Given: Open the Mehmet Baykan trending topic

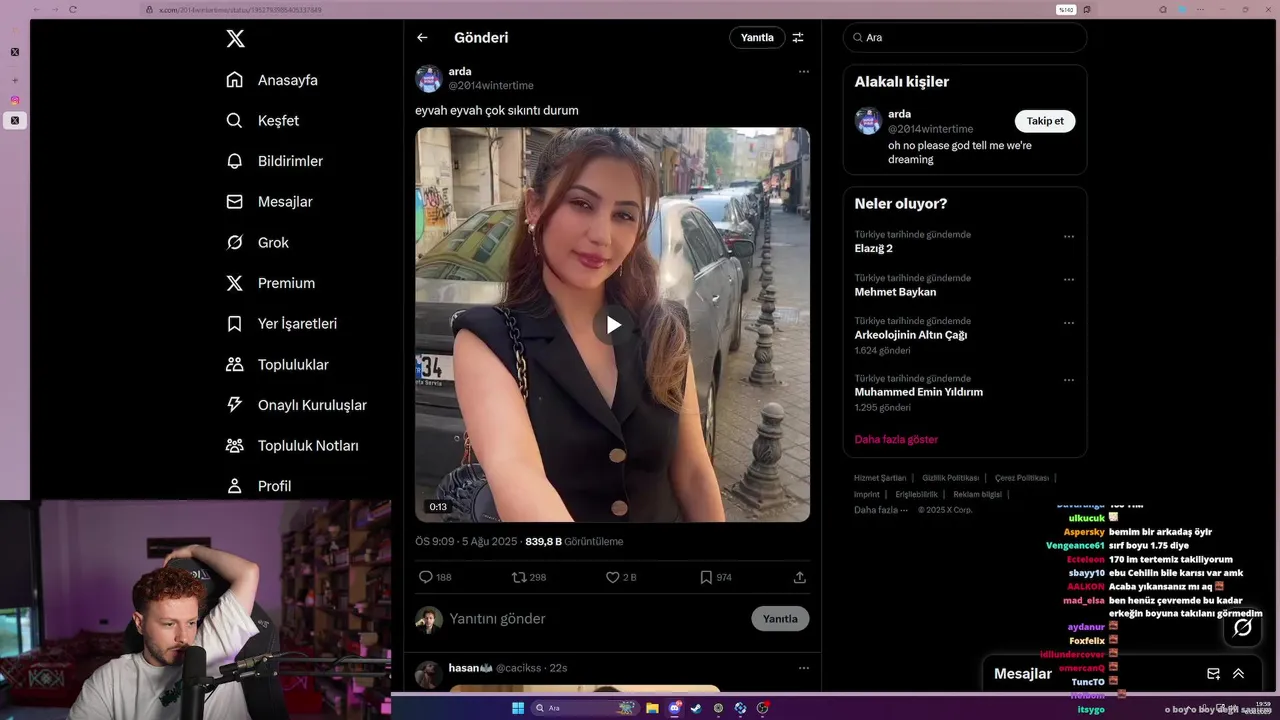Looking at the screenshot, I should coord(895,292).
